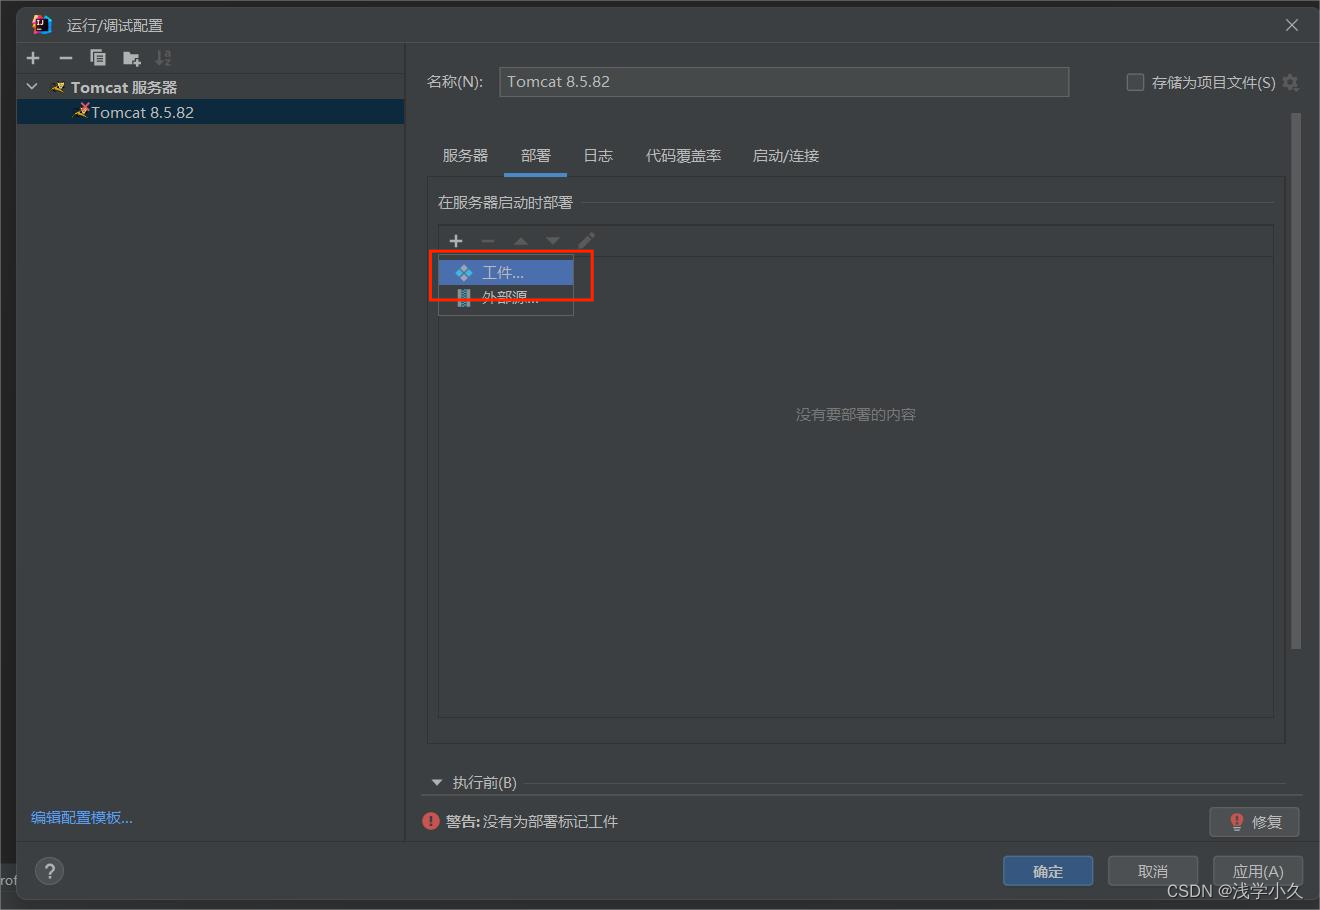The width and height of the screenshot is (1320, 910).
Task: Select the Tomcat 8.5.82 configuration
Action: (210, 112)
